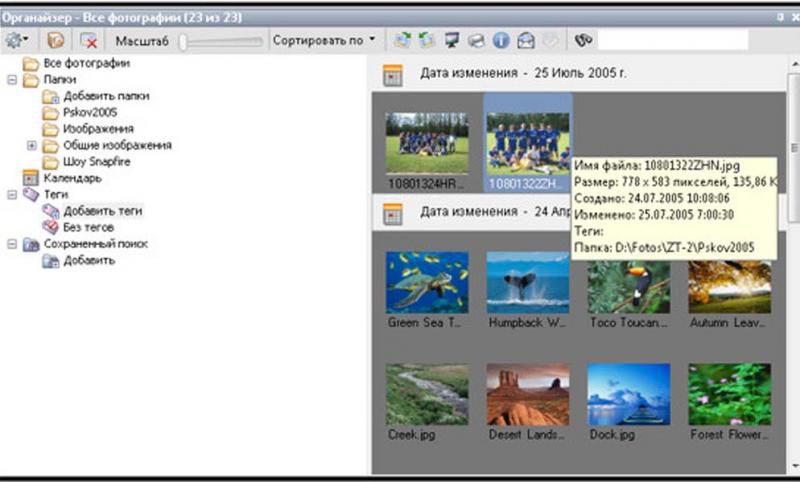This screenshot has width=800, height=482.
Task: Click the monitor slideshow icon in toolbar
Action: [x=451, y=41]
